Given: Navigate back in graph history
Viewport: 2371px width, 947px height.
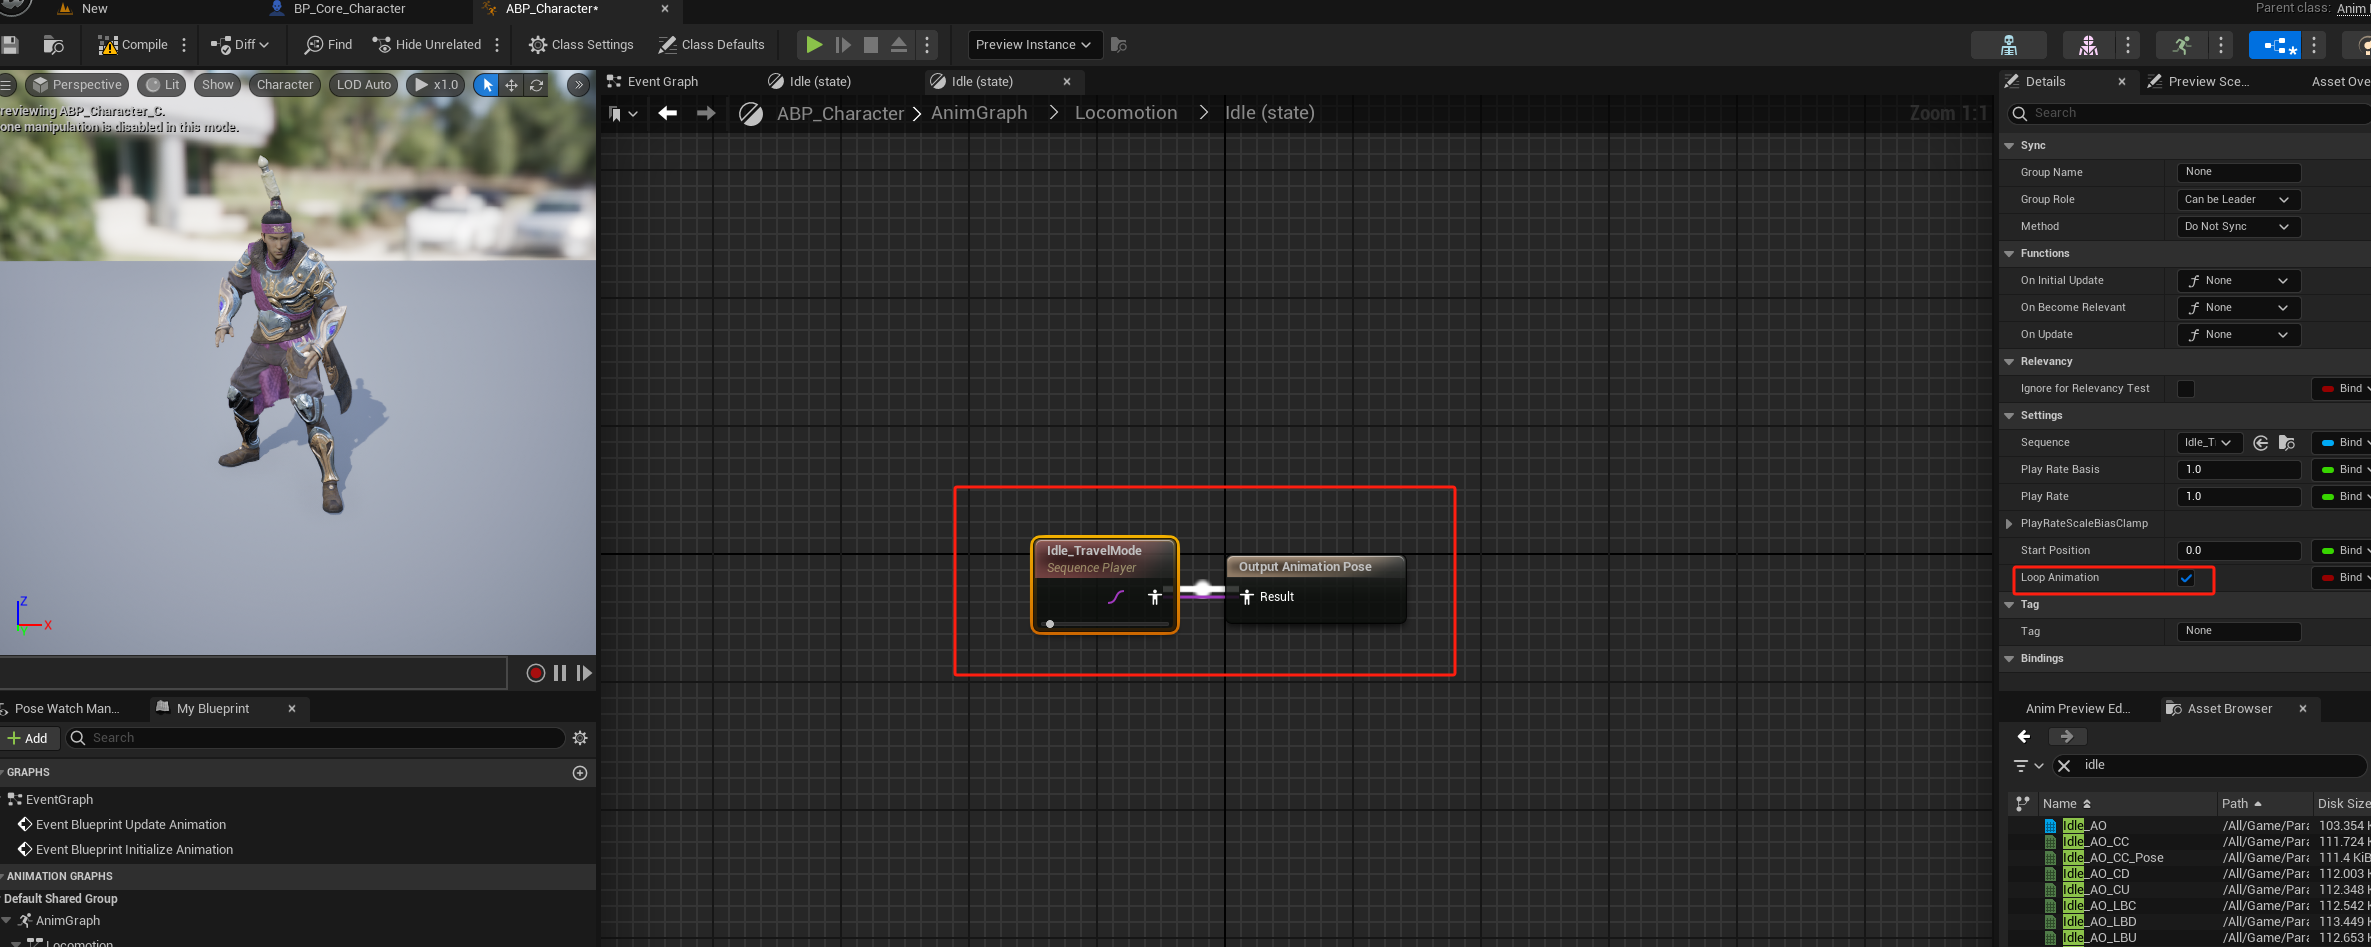Looking at the screenshot, I should click(668, 114).
